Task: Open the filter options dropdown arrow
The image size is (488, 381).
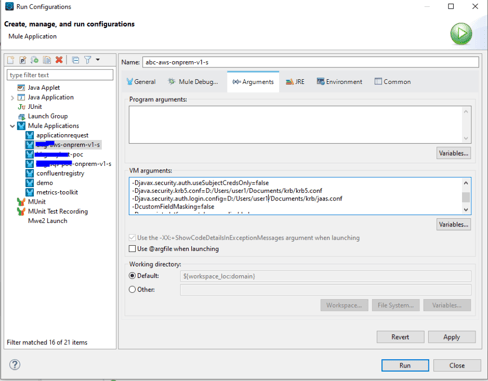Action: (98, 60)
